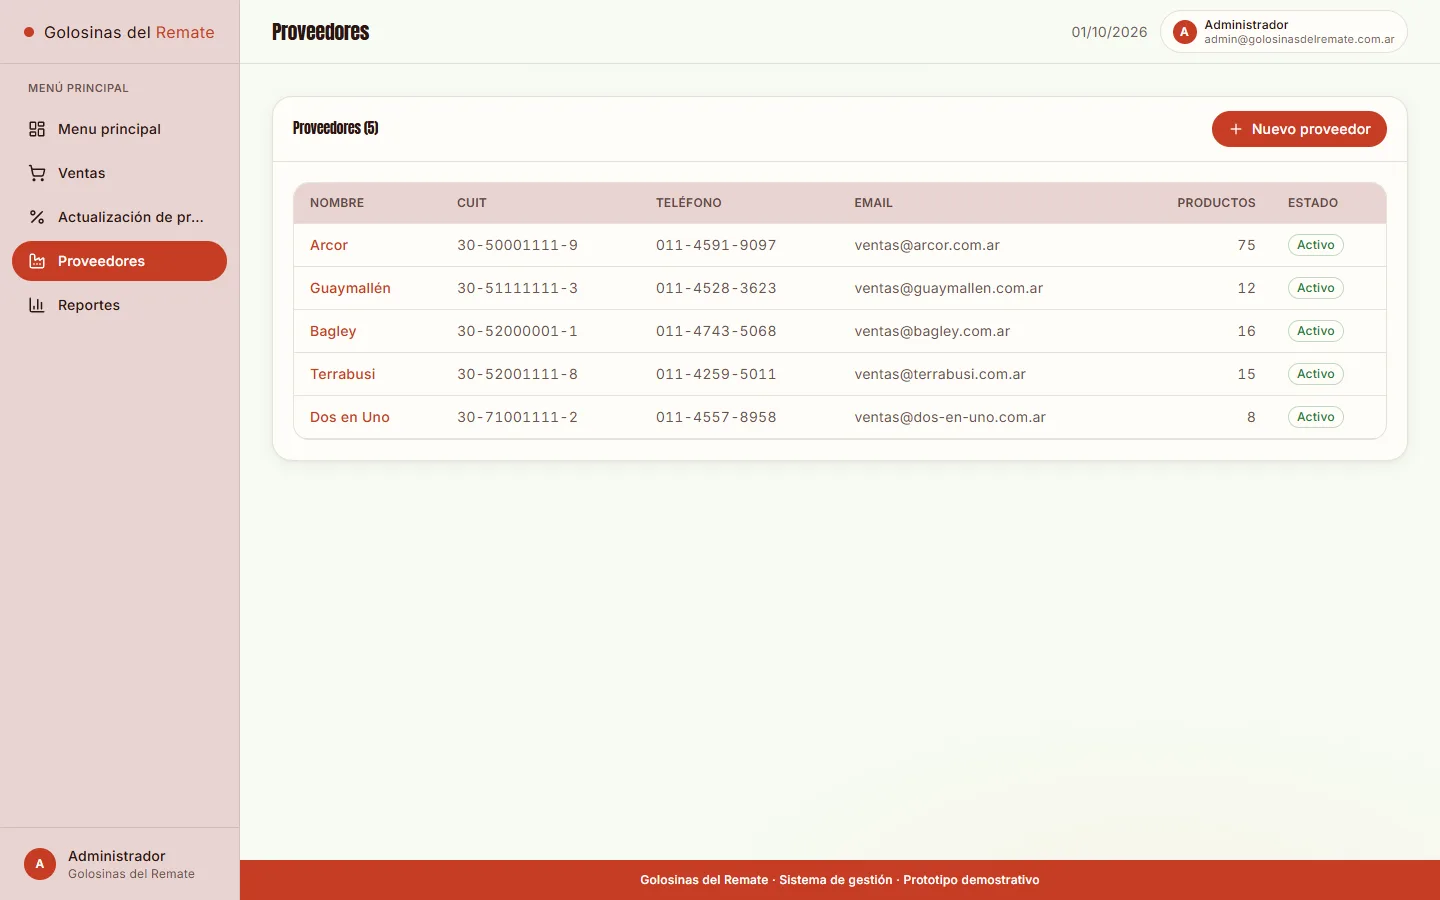Click the red dot logo beside Golosinas
The image size is (1440, 900).
[29, 32]
